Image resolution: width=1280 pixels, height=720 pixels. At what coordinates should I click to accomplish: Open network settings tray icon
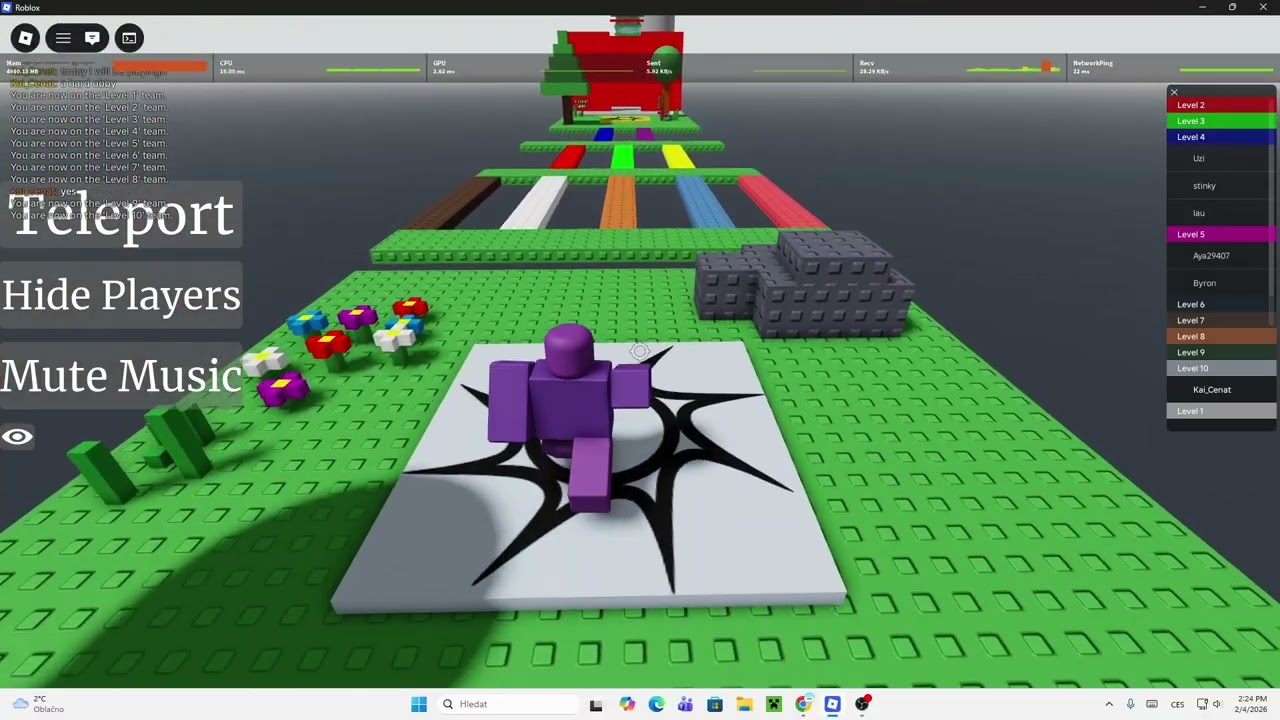1202,704
